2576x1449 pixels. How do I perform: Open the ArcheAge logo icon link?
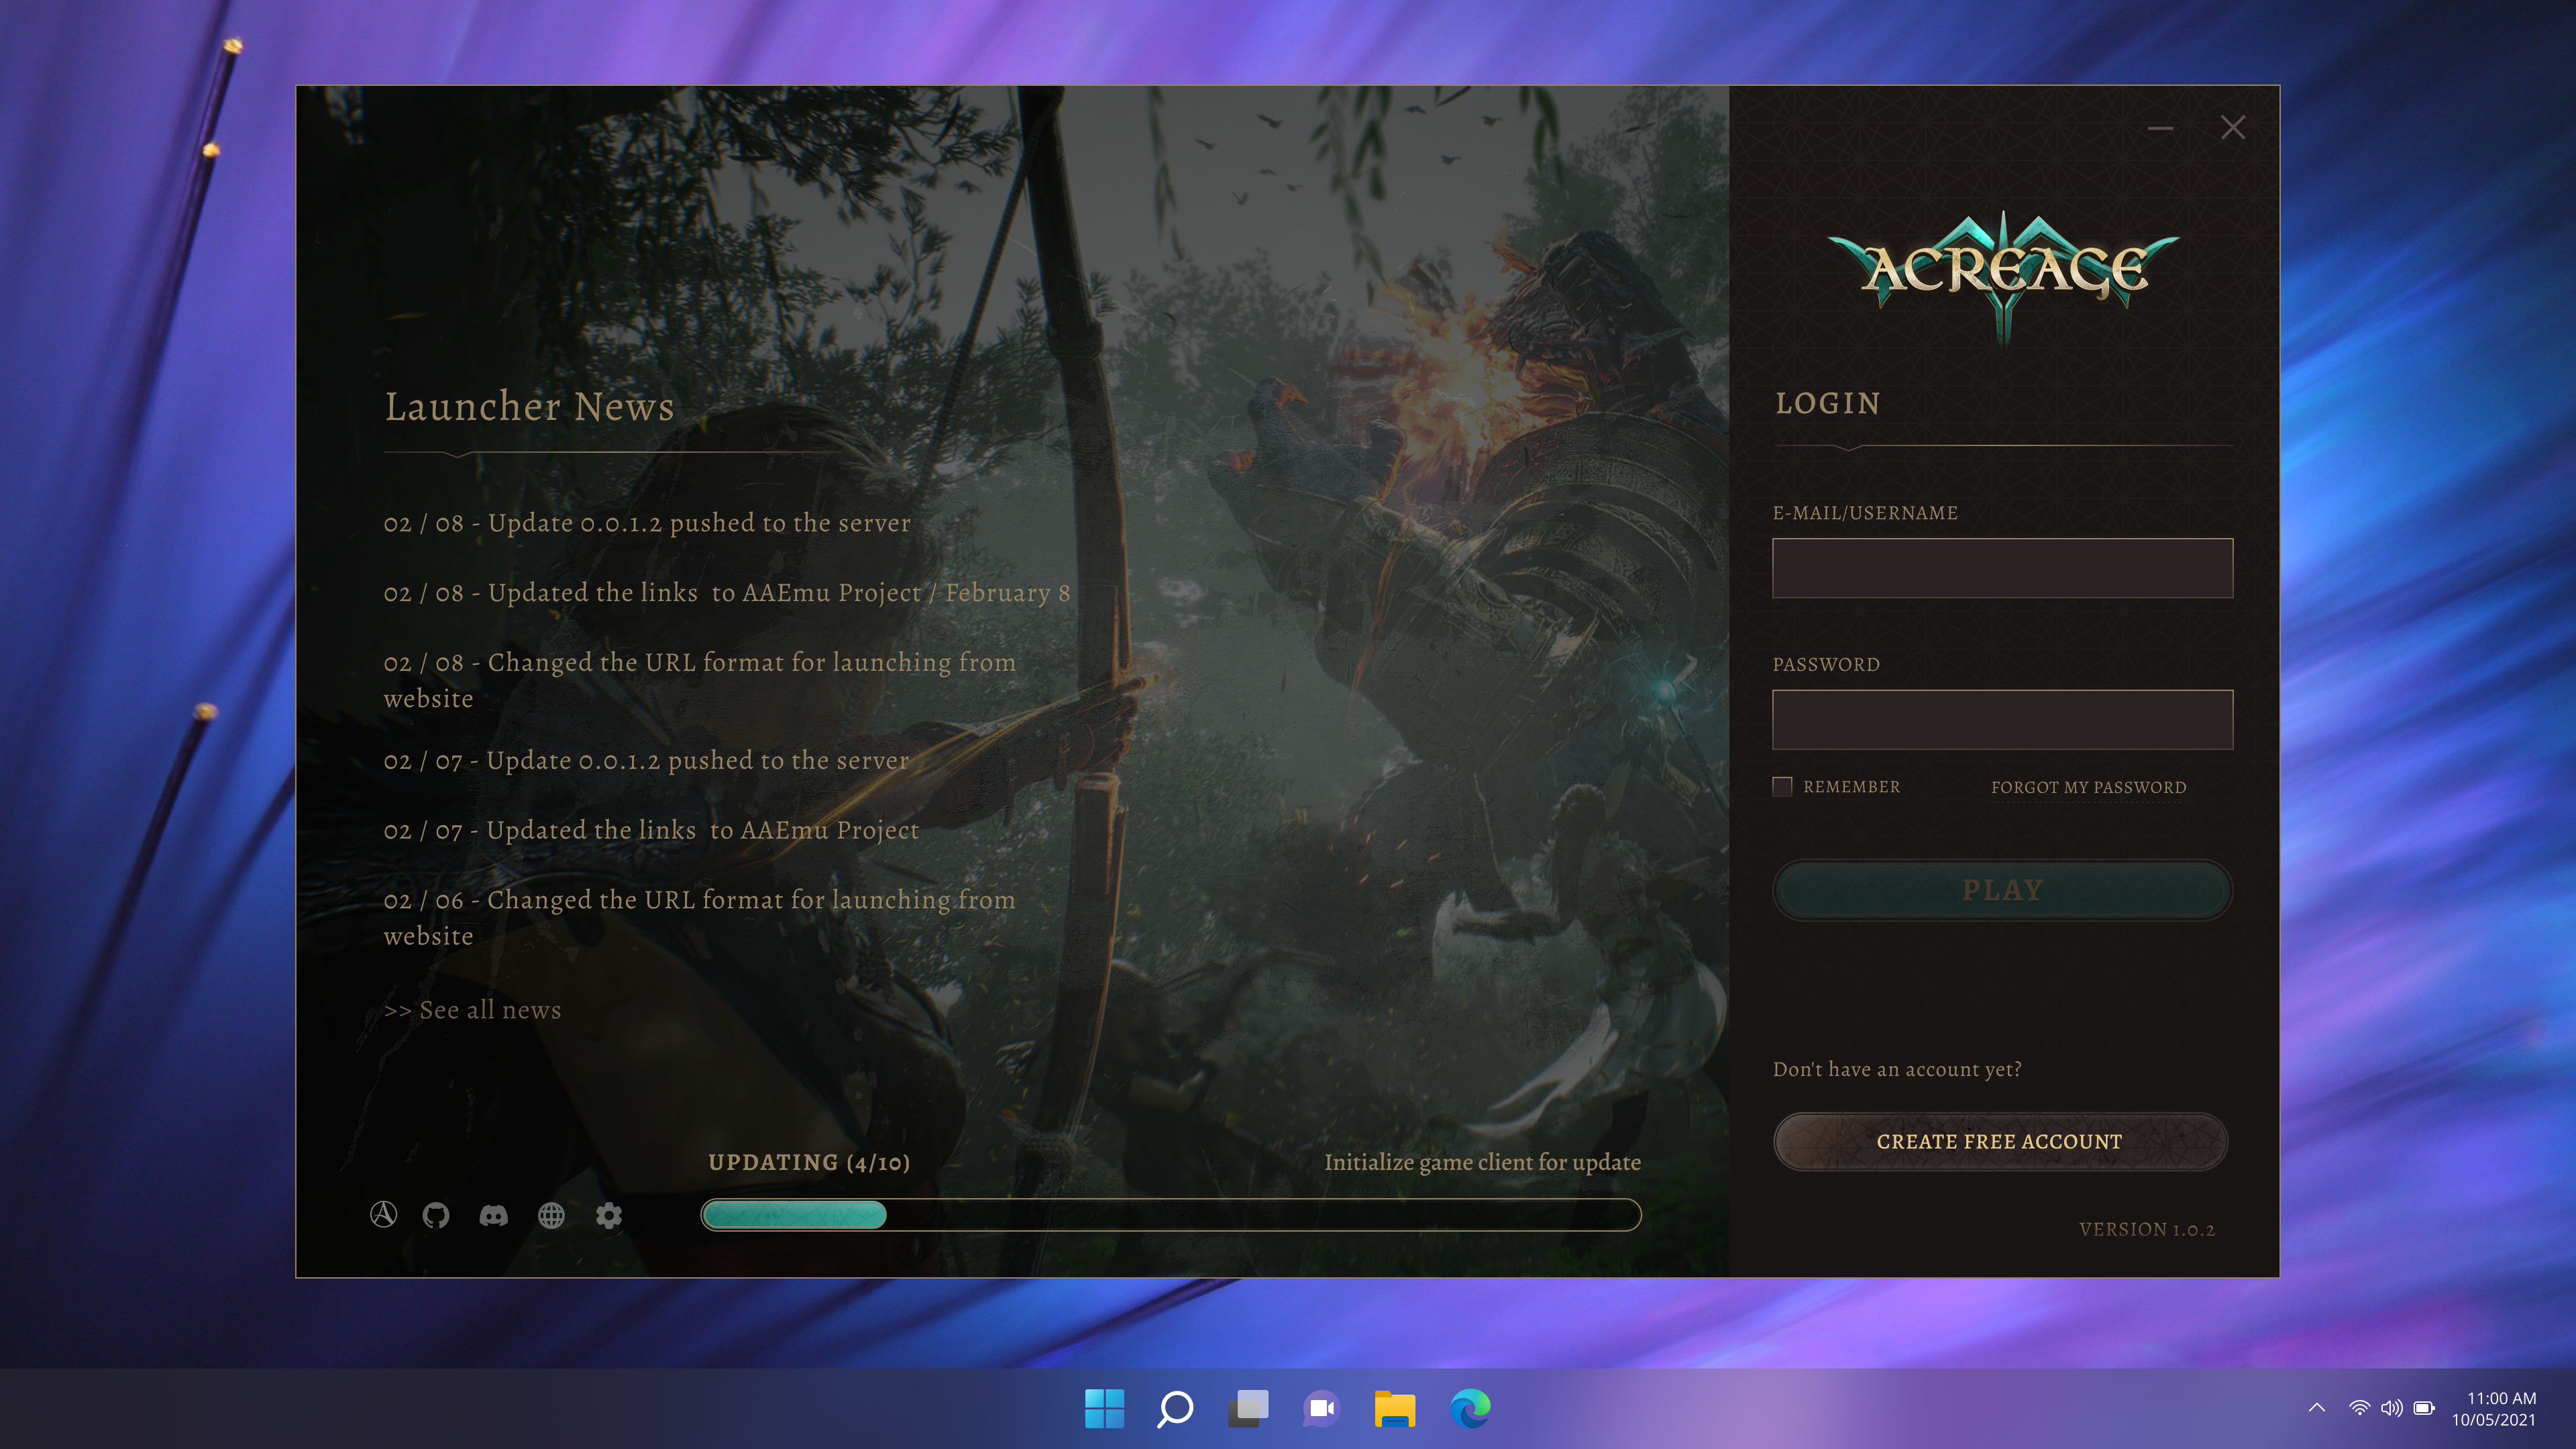tap(383, 1214)
